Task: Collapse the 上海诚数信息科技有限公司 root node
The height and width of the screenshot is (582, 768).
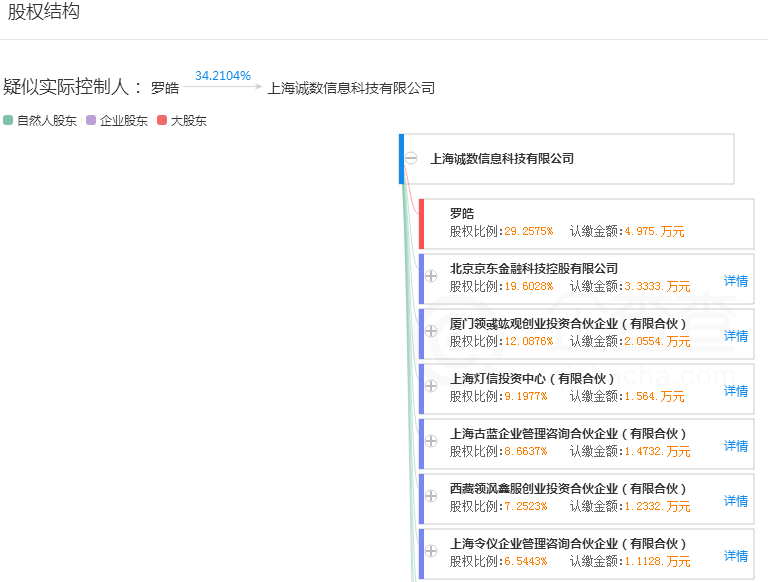Action: pos(411,158)
